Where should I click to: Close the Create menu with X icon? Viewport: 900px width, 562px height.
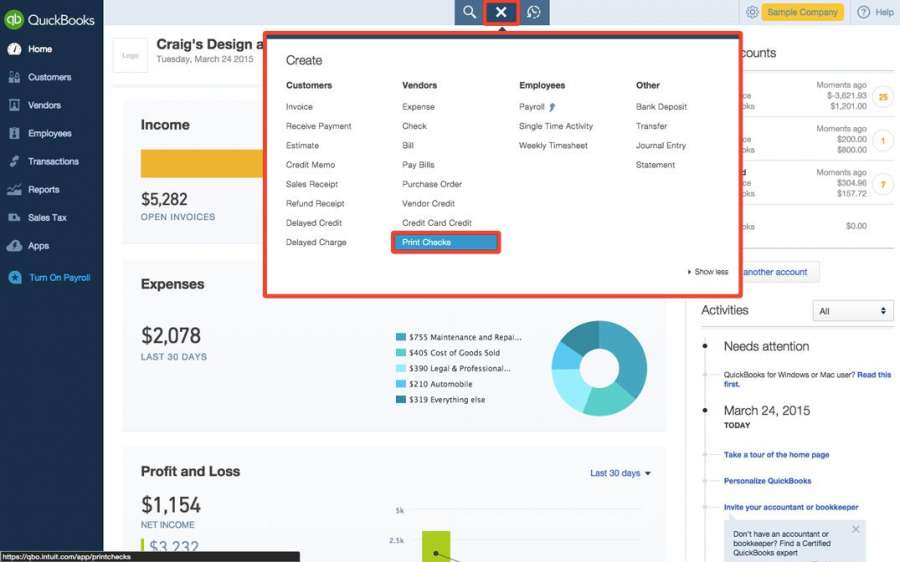(x=501, y=12)
